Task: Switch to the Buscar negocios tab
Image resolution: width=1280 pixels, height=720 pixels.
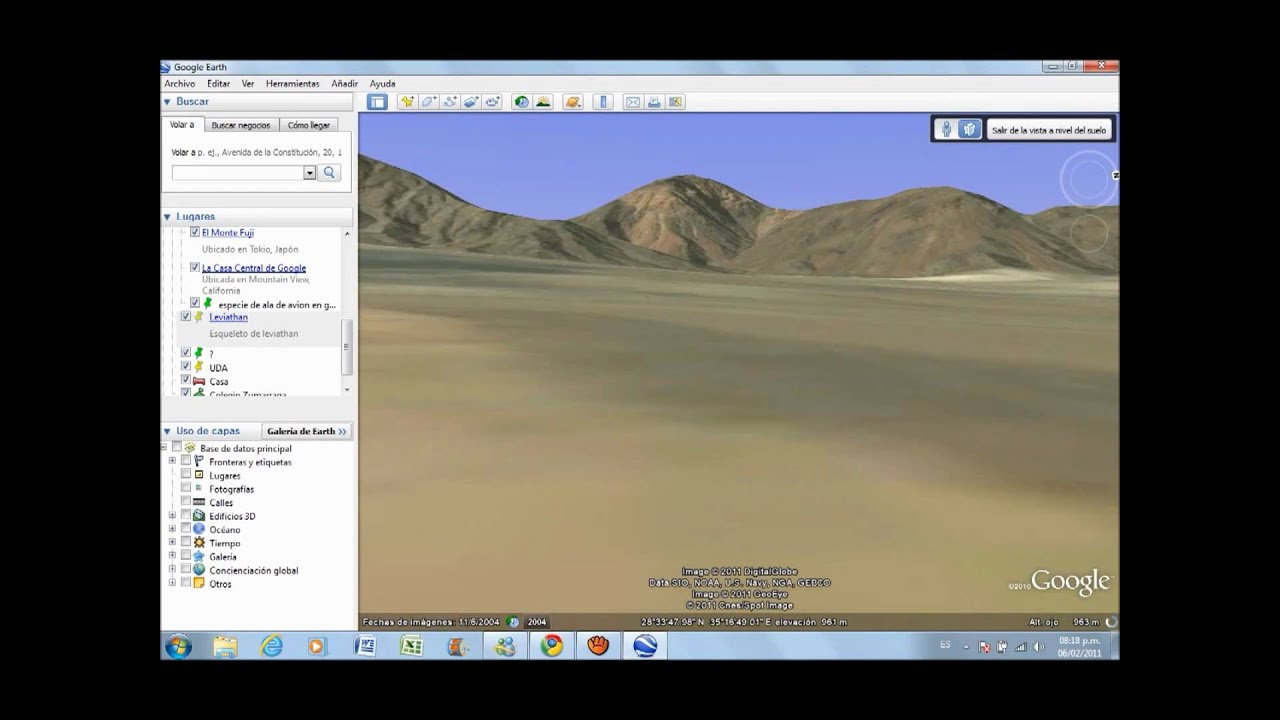Action: [x=240, y=125]
